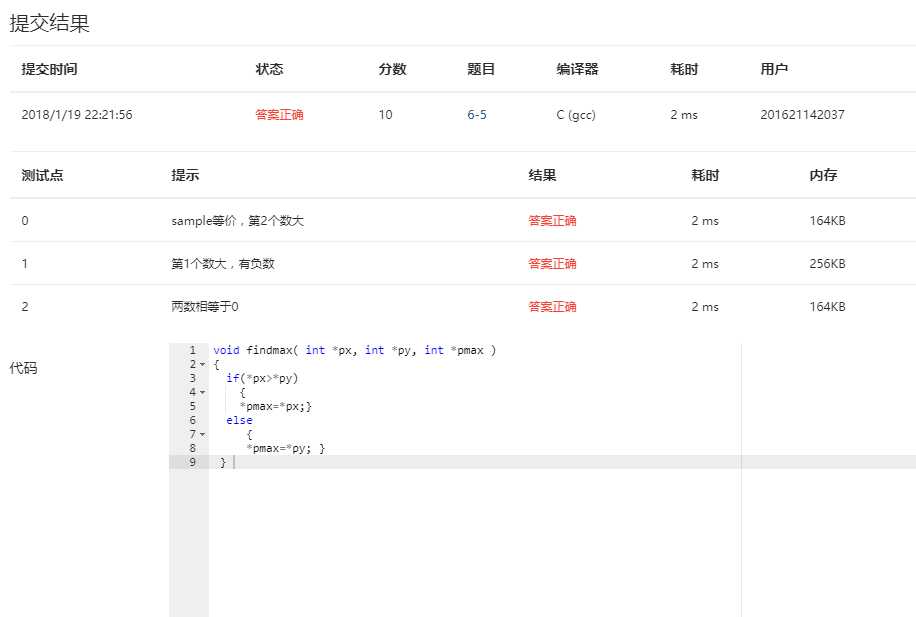Click the 代码 label
916x617 pixels.
[x=23, y=368]
